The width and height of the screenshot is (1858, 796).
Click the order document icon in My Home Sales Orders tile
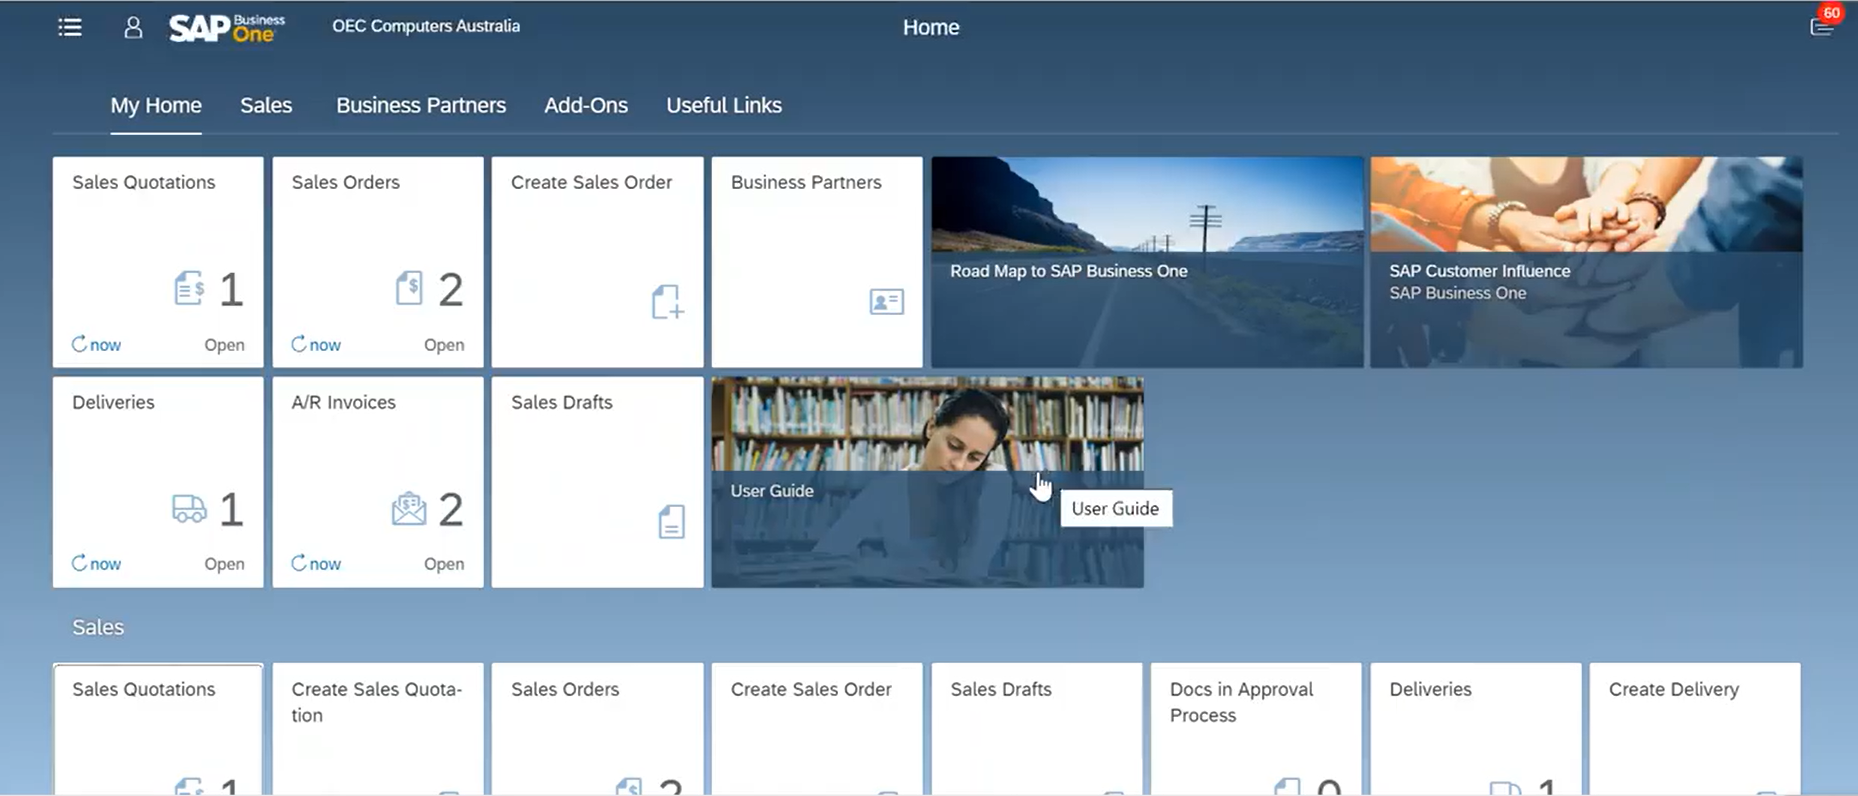[409, 288]
